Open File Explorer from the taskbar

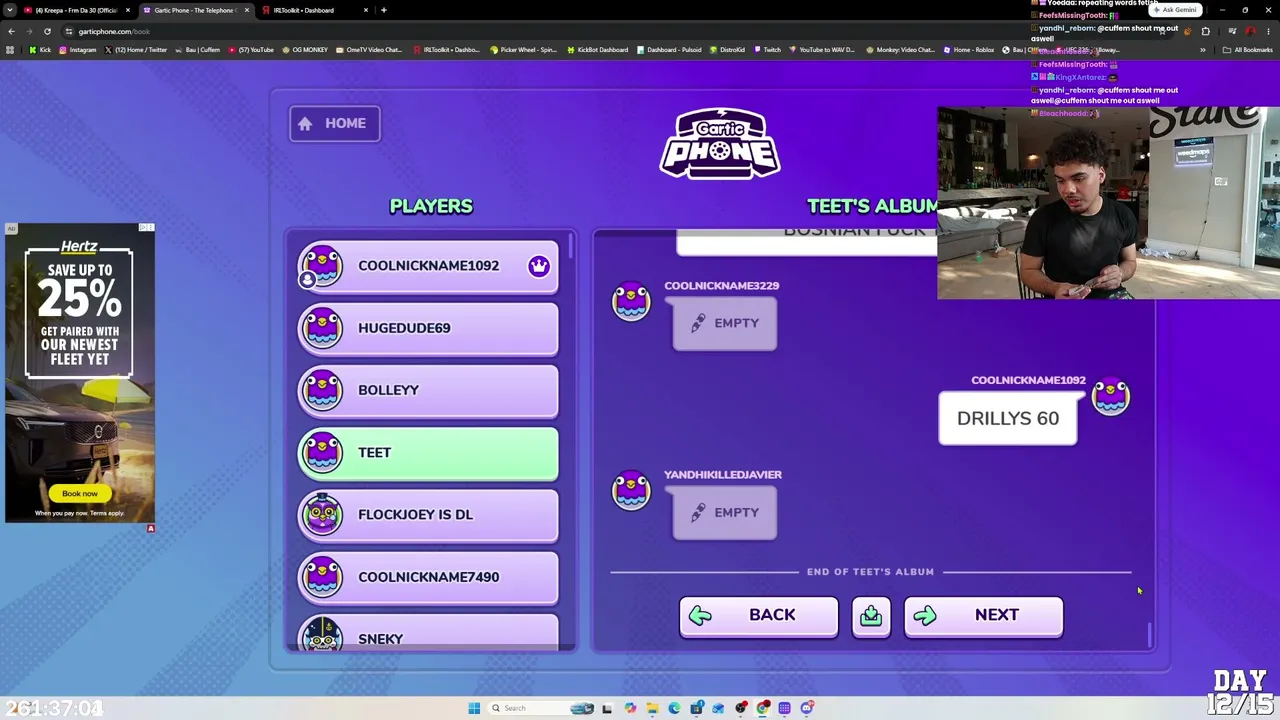pyautogui.click(x=652, y=708)
